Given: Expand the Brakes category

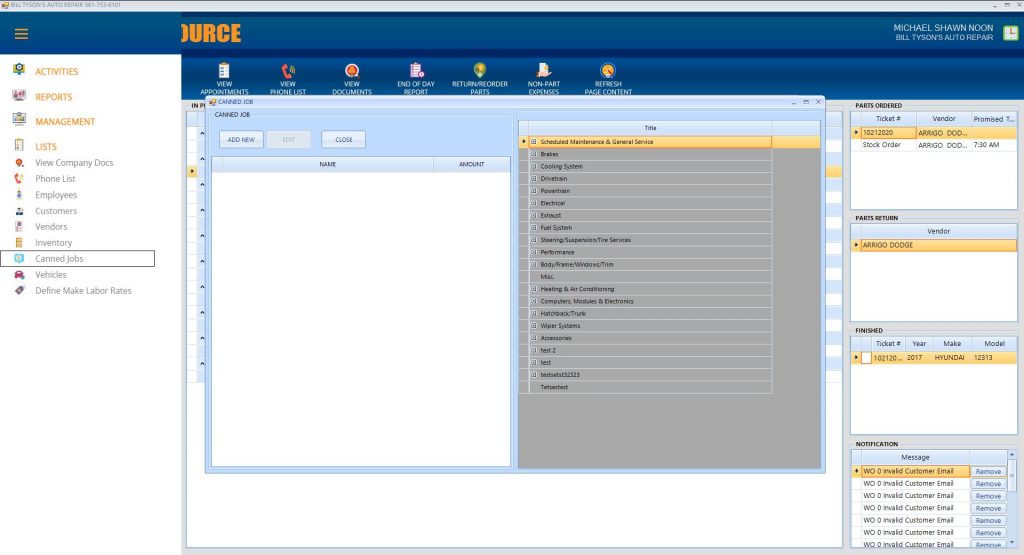Looking at the screenshot, I should pos(534,154).
